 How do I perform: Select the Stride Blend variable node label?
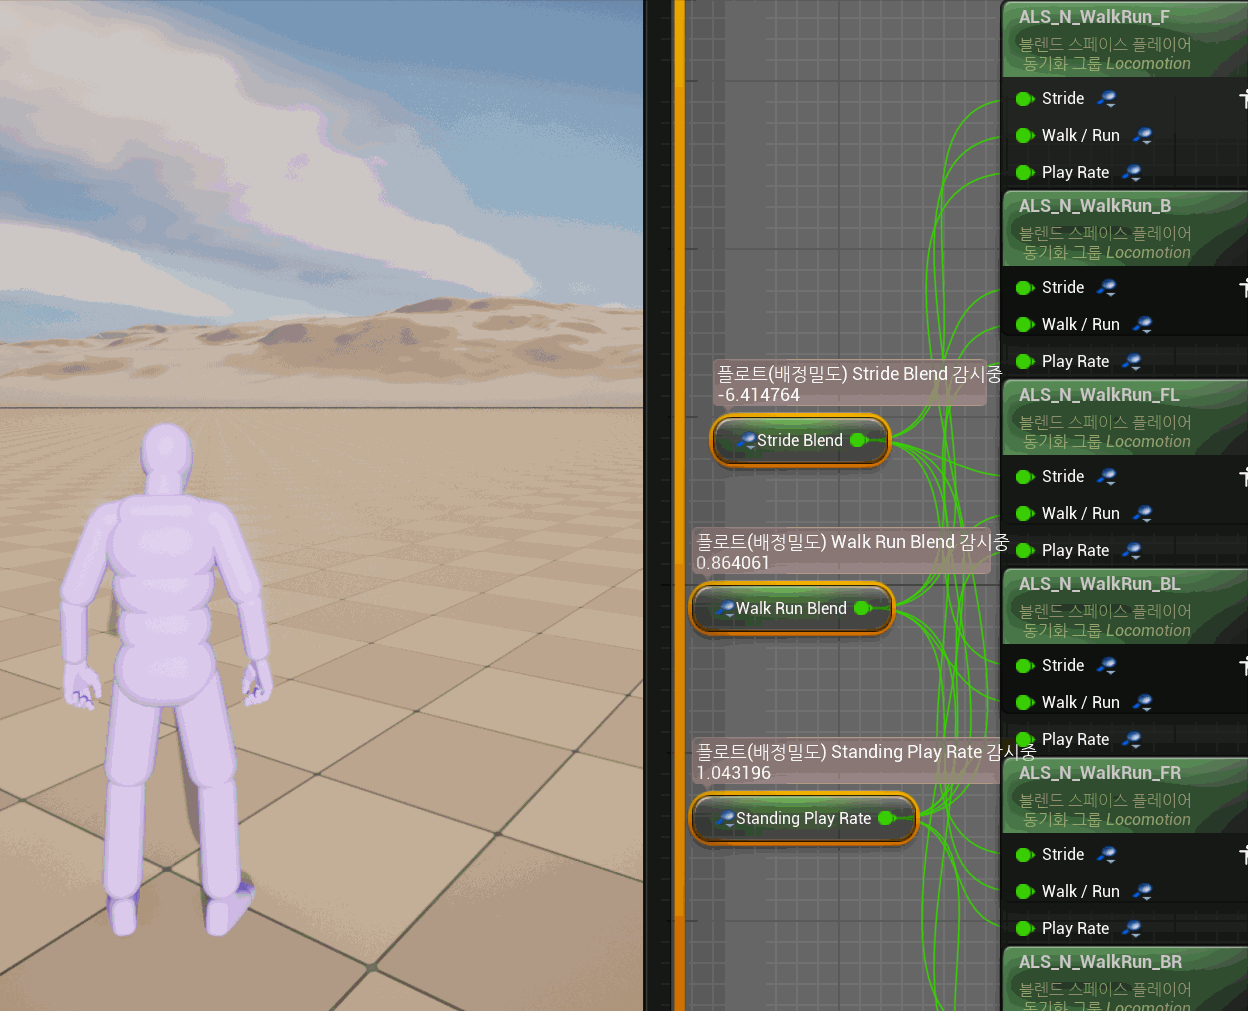pos(800,440)
